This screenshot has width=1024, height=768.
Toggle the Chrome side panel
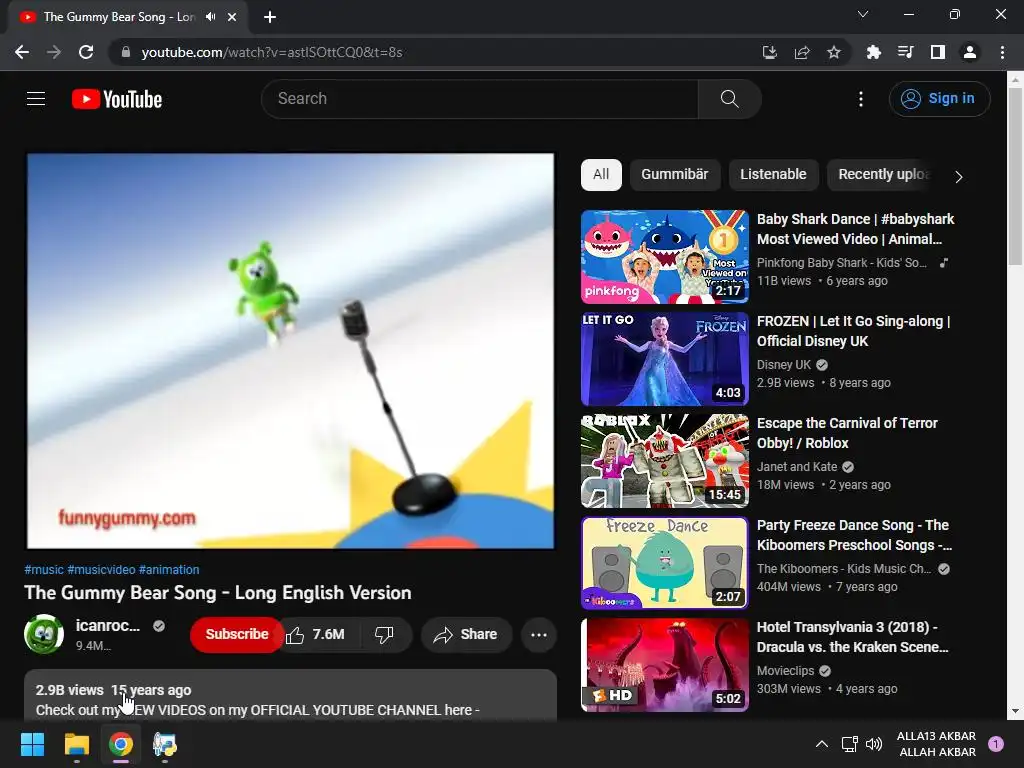(938, 52)
